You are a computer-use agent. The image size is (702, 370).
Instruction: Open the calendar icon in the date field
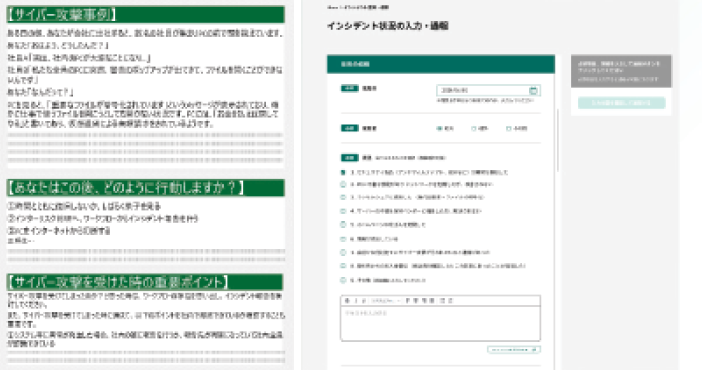tap(533, 90)
